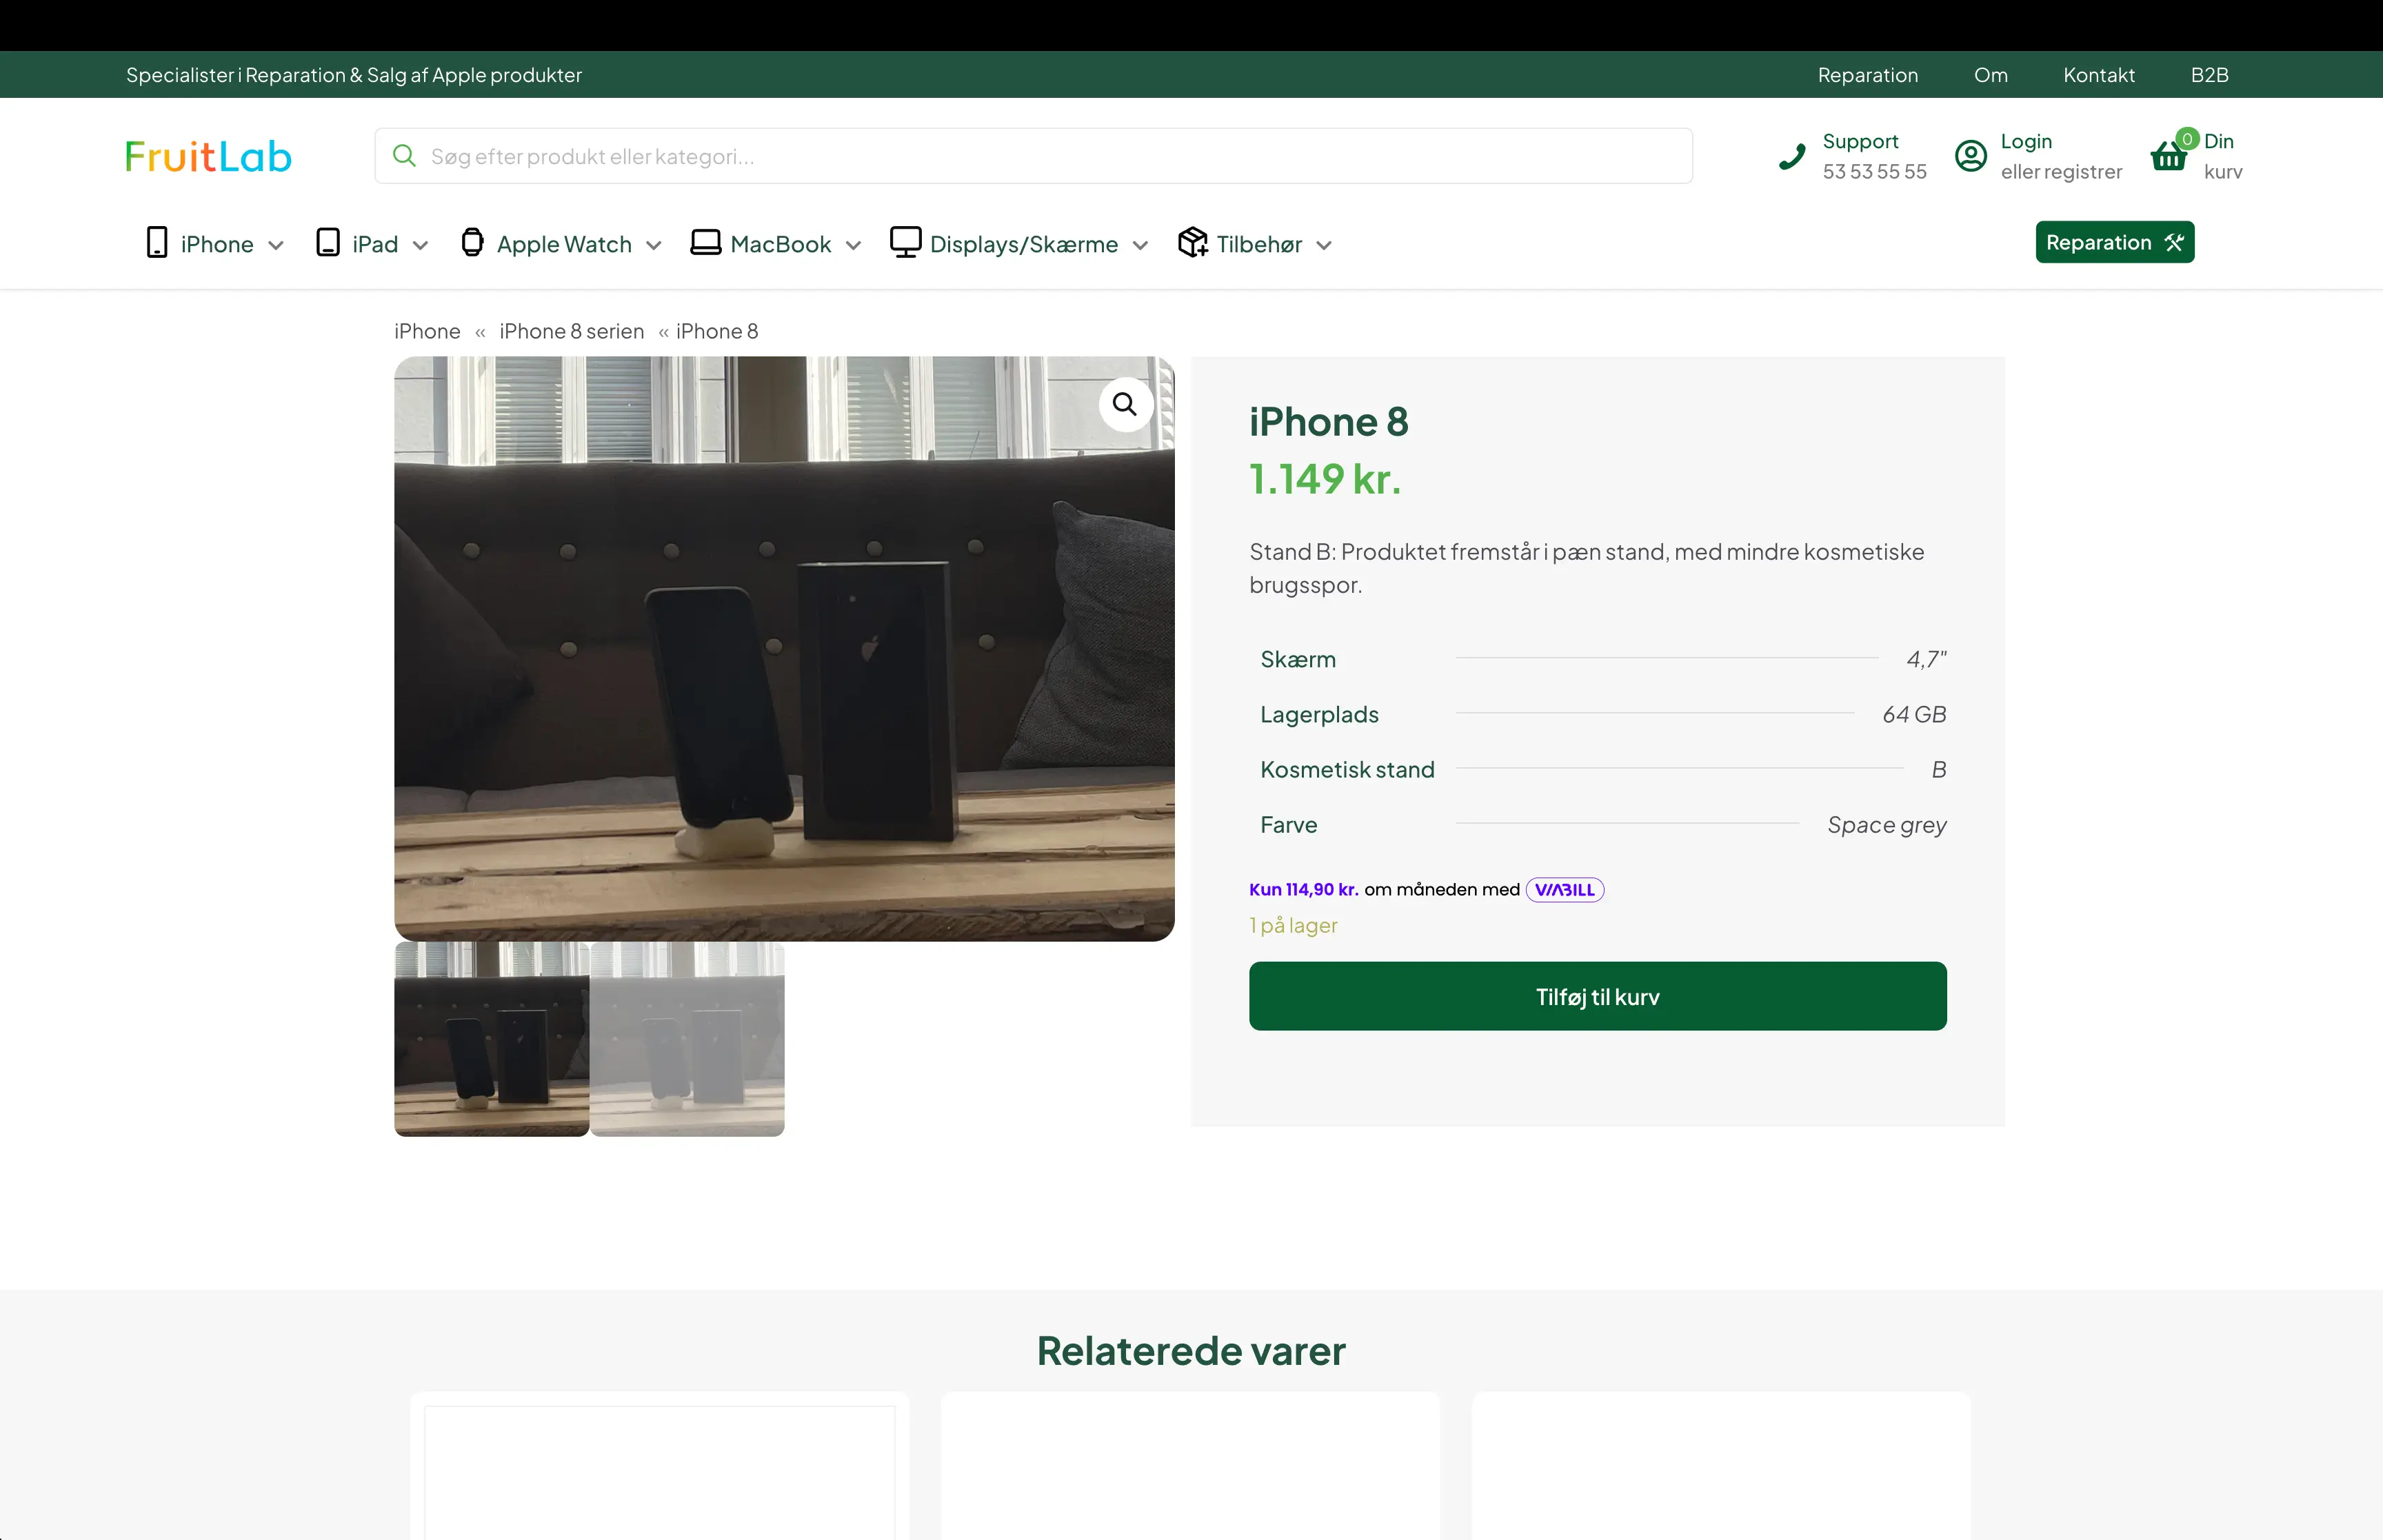Click the FruitLab logo
Image resolution: width=2383 pixels, height=1540 pixels.
pos(208,156)
